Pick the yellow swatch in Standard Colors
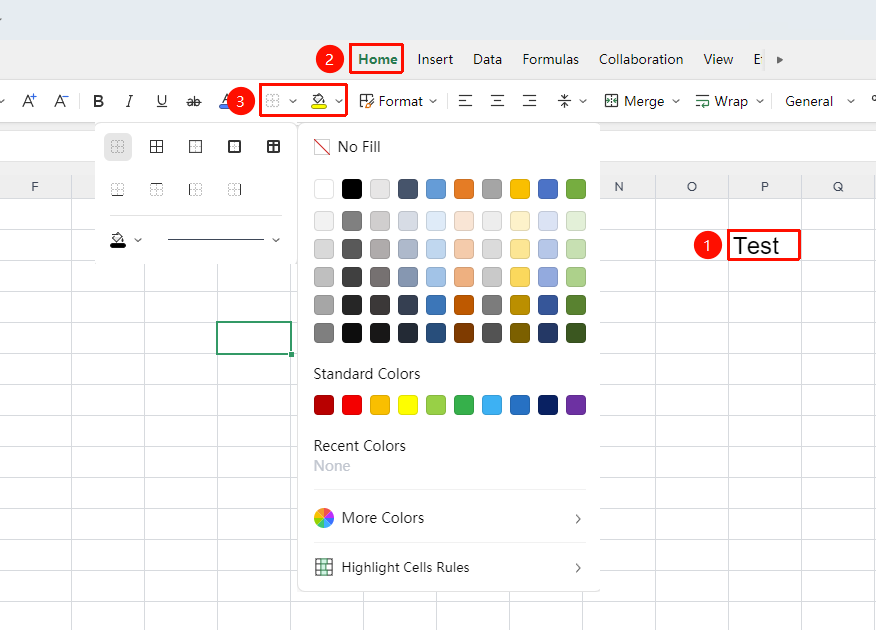The image size is (876, 630). [408, 405]
